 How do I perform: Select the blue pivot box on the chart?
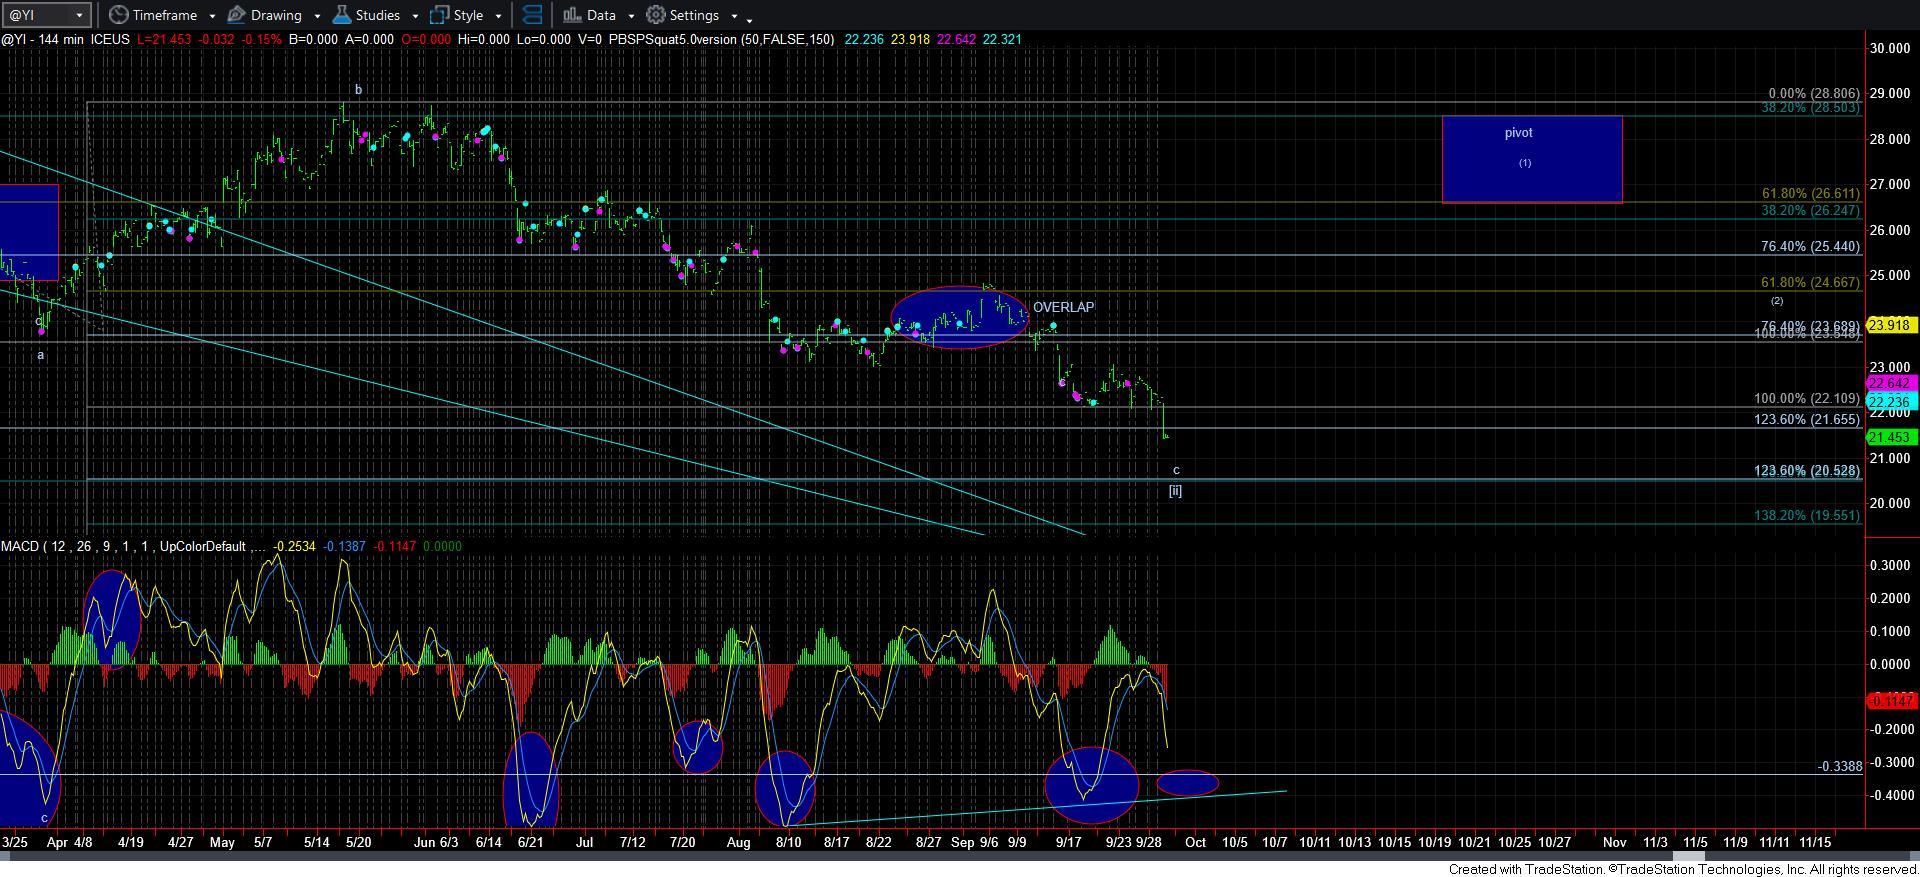pyautogui.click(x=1532, y=159)
